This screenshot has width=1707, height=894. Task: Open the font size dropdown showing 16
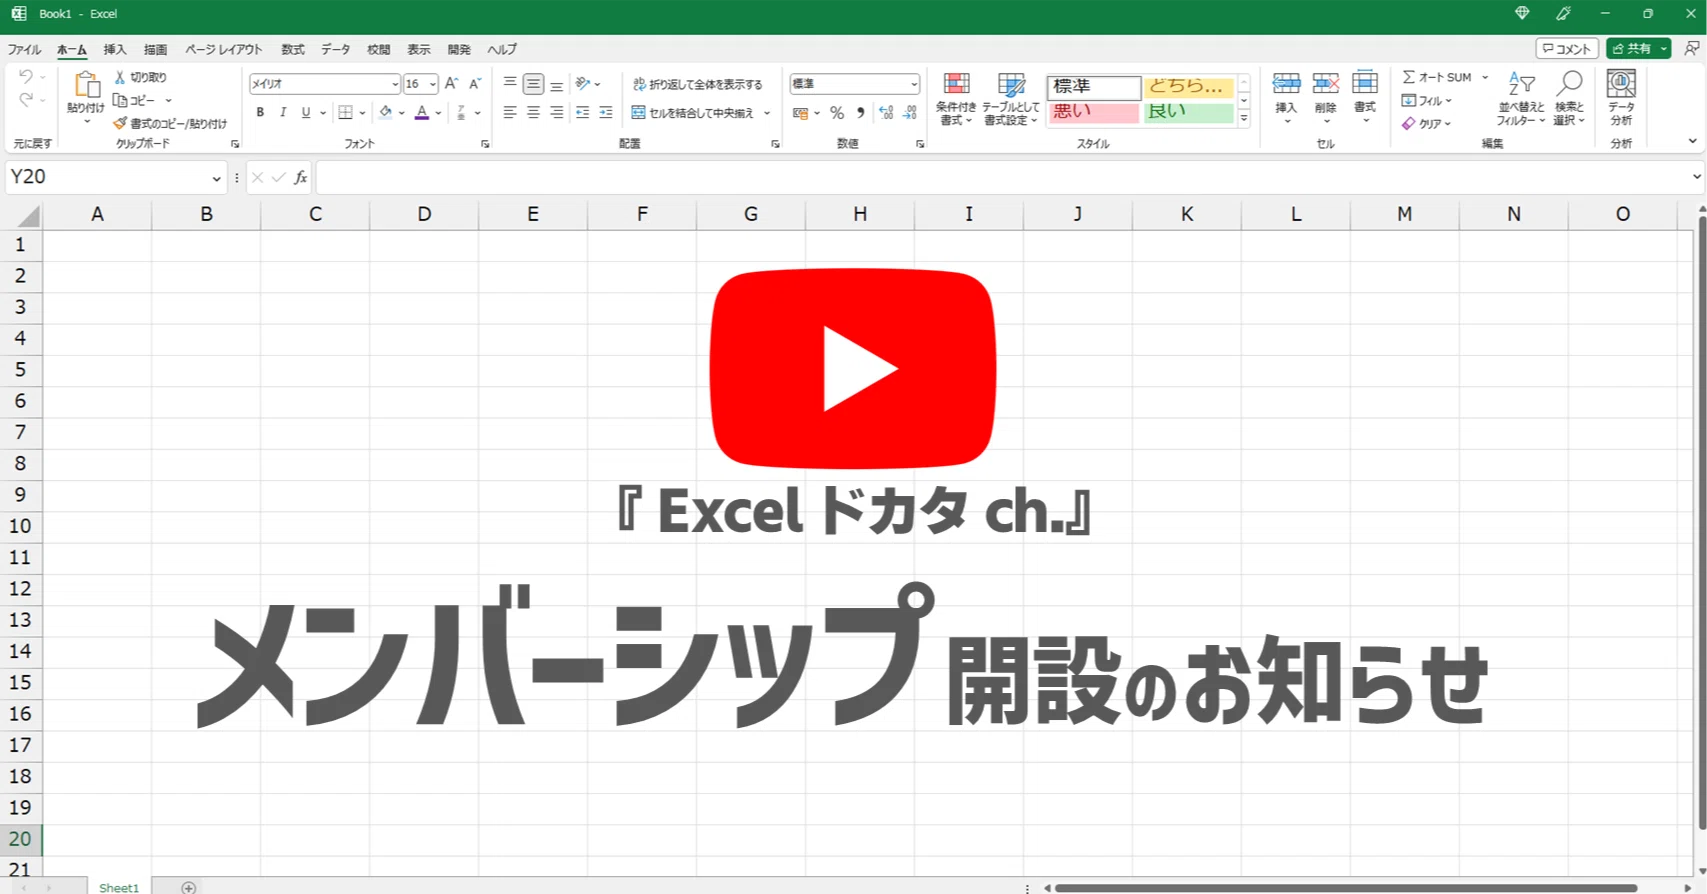433,84
